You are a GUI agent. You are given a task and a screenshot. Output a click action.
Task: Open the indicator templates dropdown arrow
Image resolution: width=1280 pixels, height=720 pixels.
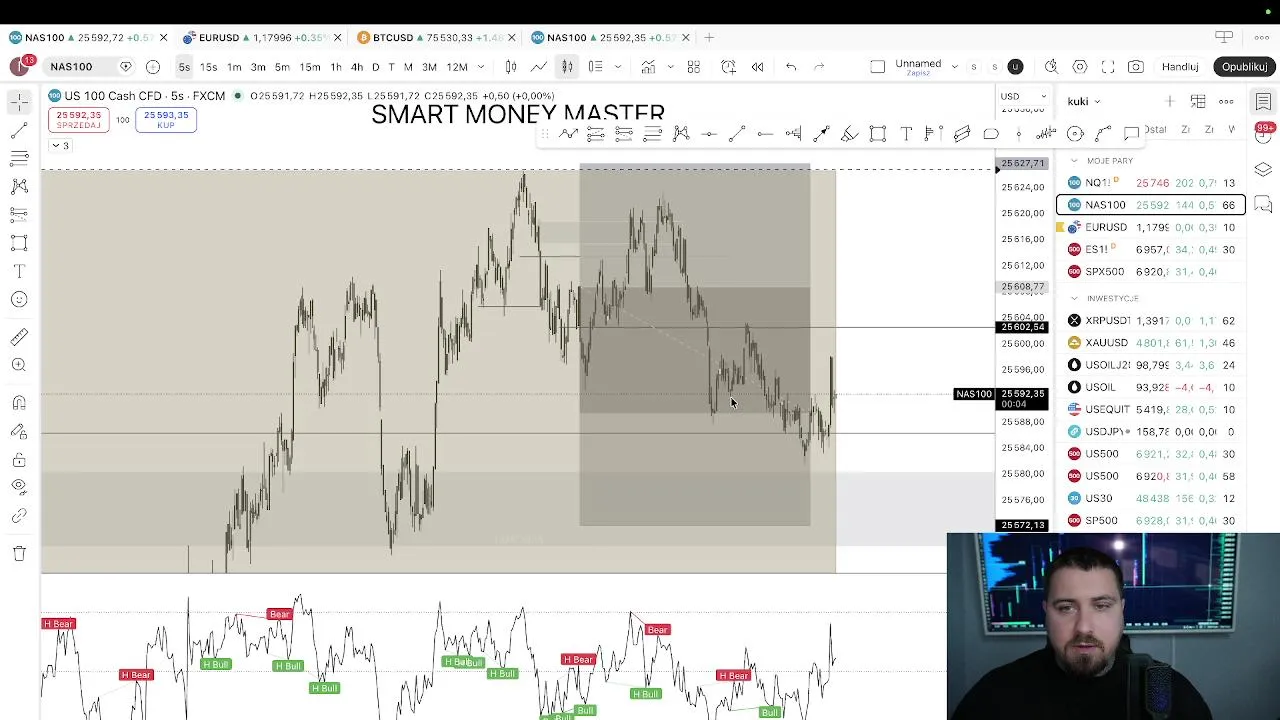click(x=670, y=67)
